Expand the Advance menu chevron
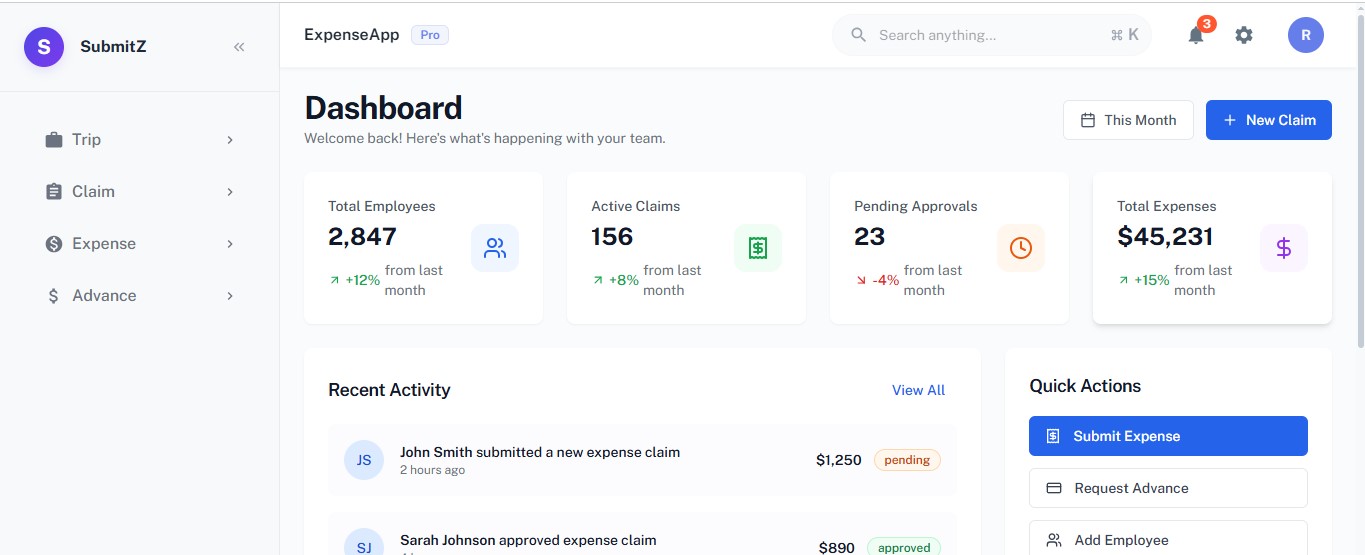Screen dimensions: 1365x555 point(230,296)
